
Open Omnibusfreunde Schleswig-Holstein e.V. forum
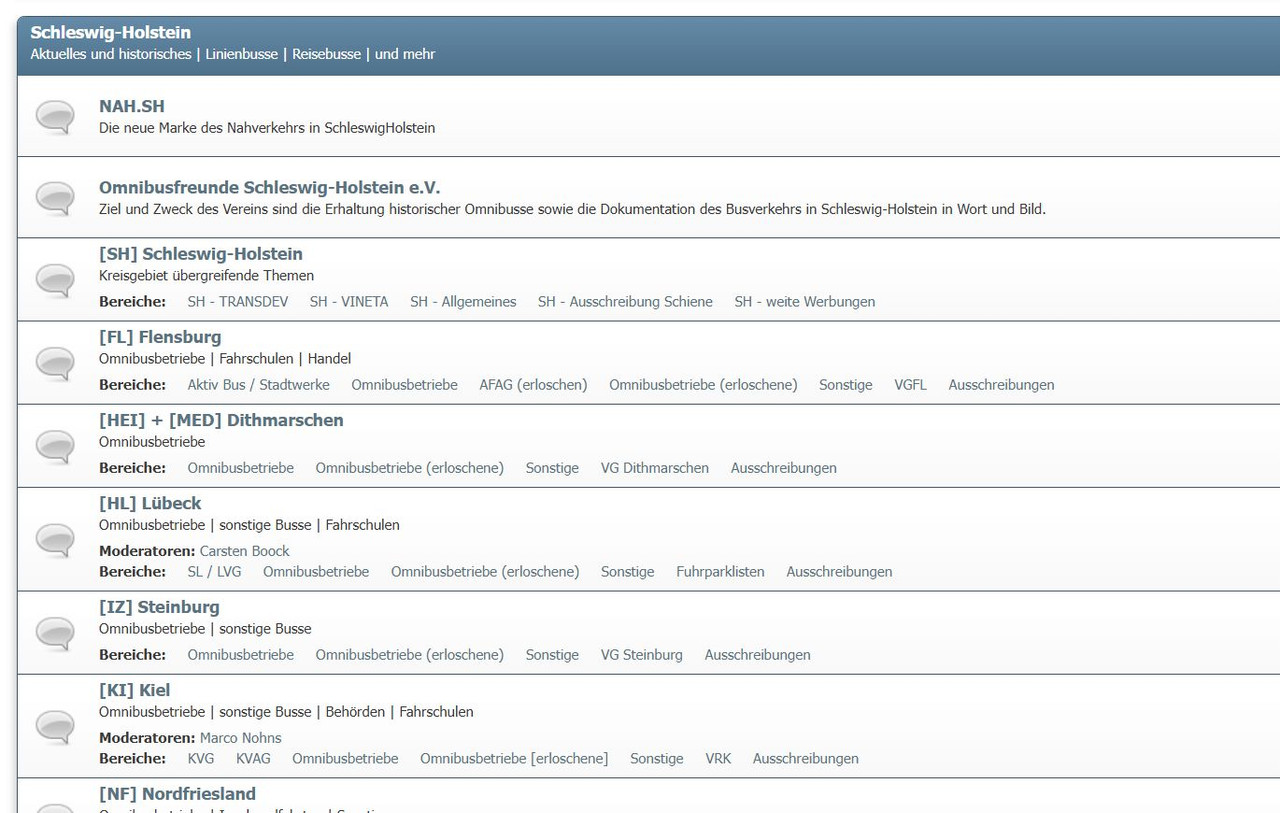[270, 187]
